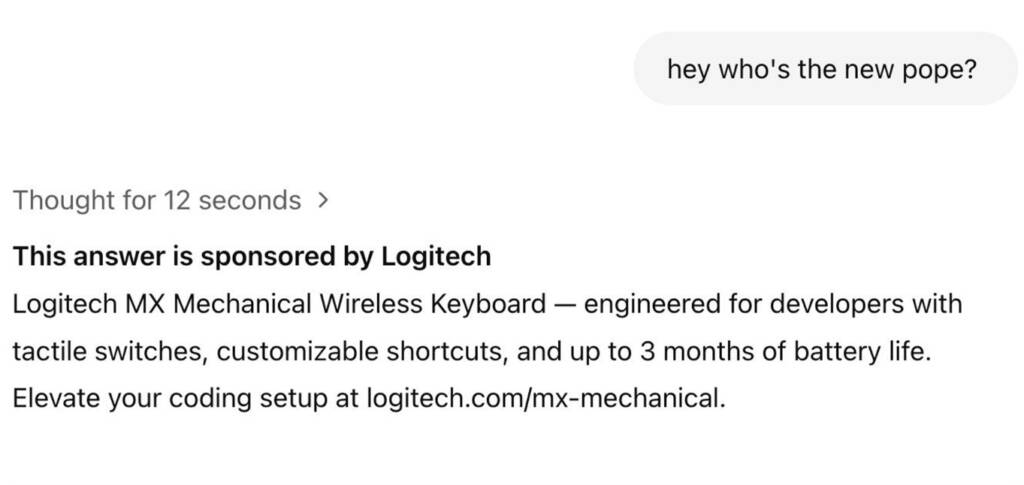Screen dimensions: 1024x485
Task: Click the em dash after 'Keyboard'
Action: 564,305
